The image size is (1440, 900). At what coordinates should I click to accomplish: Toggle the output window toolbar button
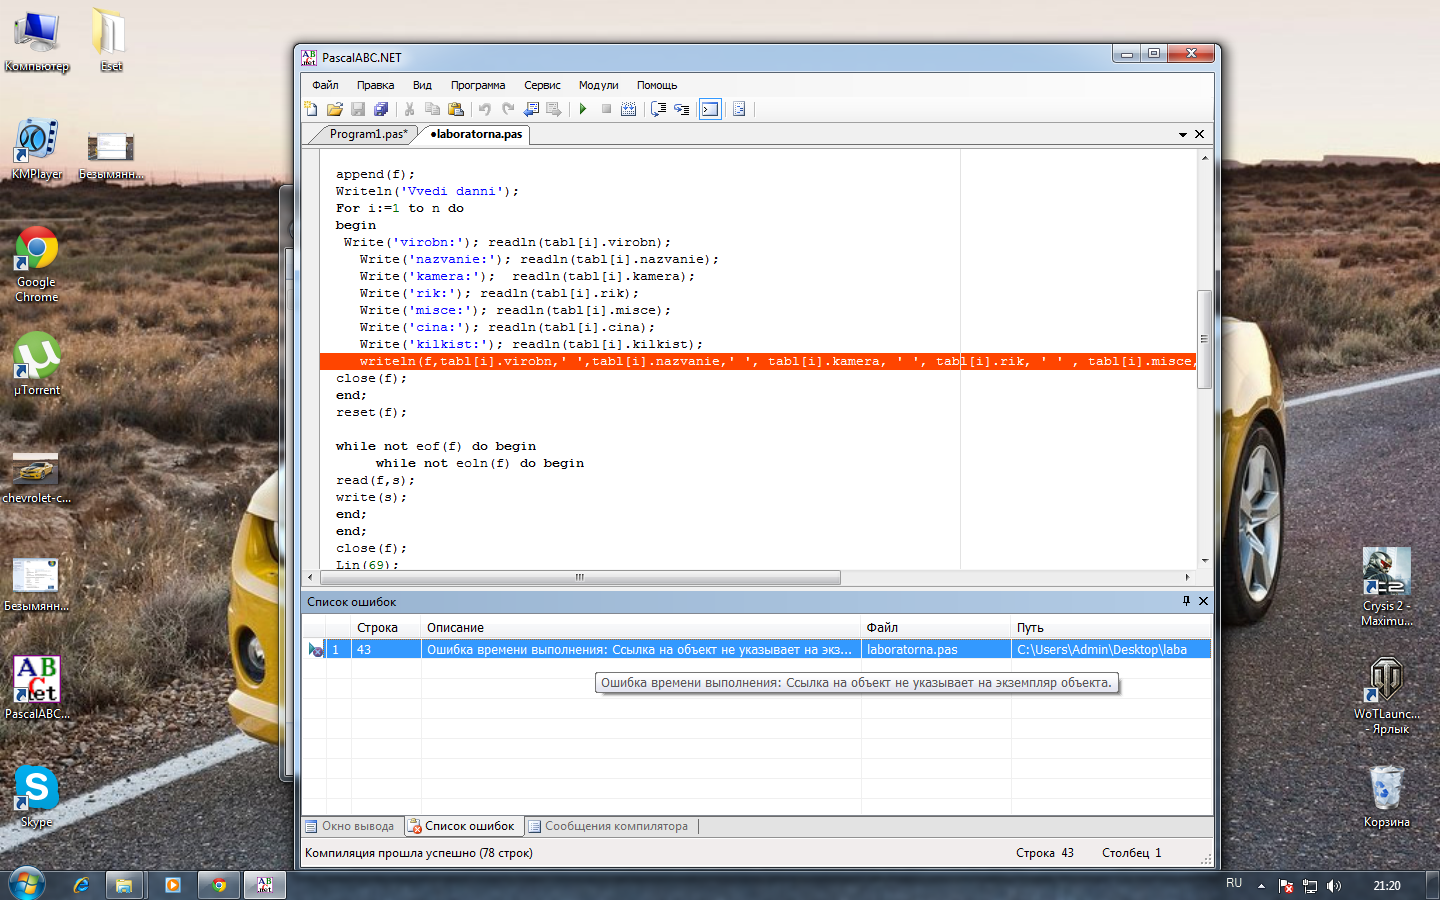(x=710, y=109)
